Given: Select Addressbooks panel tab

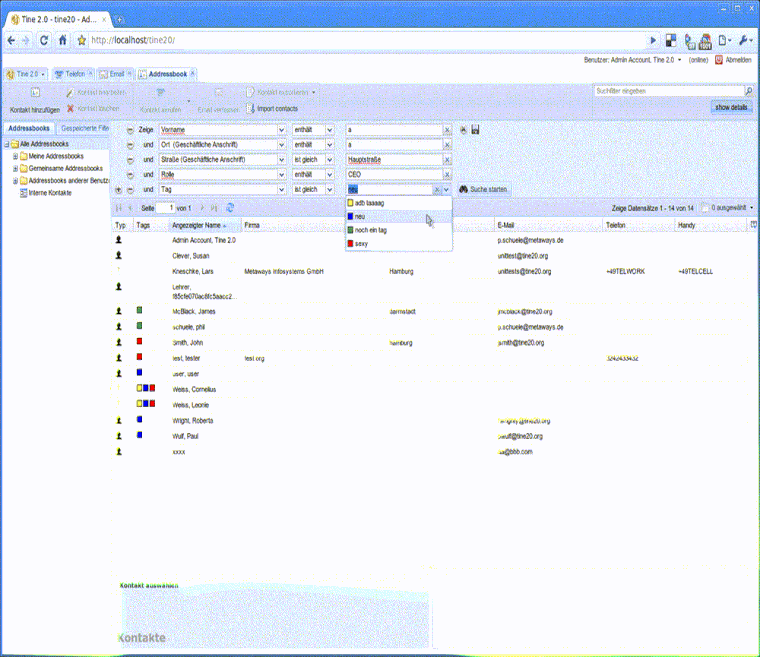Looking at the screenshot, I should click(29, 128).
